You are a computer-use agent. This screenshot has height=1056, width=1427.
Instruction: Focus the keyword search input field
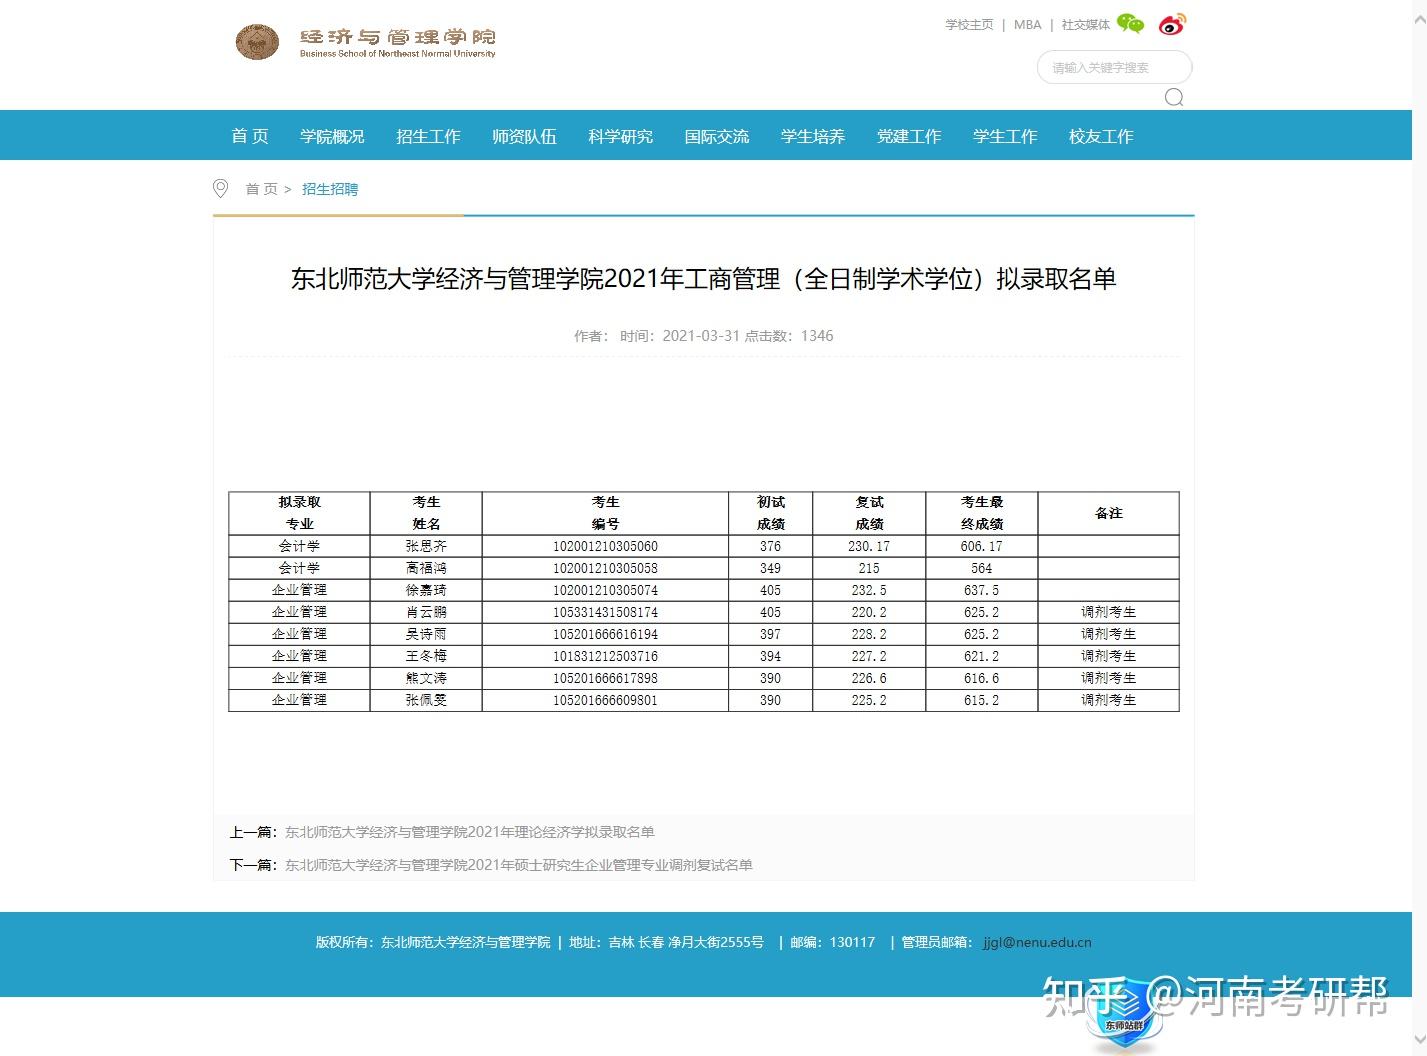click(x=1114, y=67)
